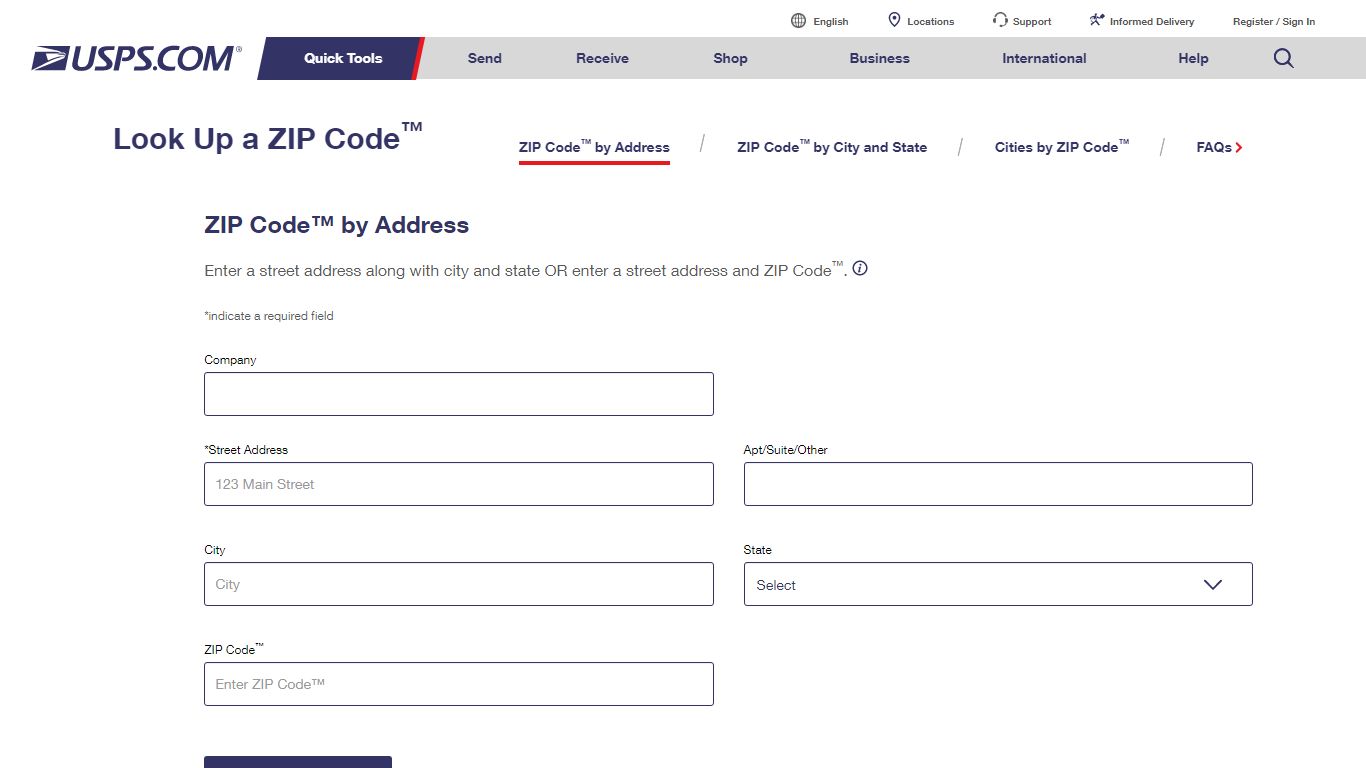Expand the State dropdown chevron
Screen dimensions: 1366x768
click(1213, 584)
